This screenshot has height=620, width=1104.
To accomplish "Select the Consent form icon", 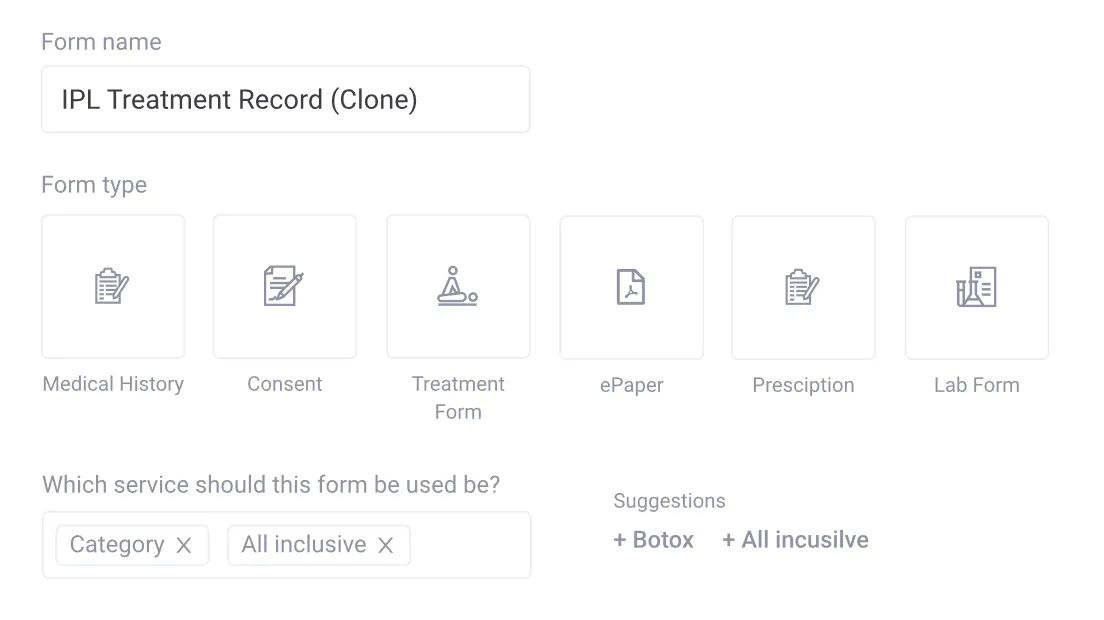I will point(285,287).
